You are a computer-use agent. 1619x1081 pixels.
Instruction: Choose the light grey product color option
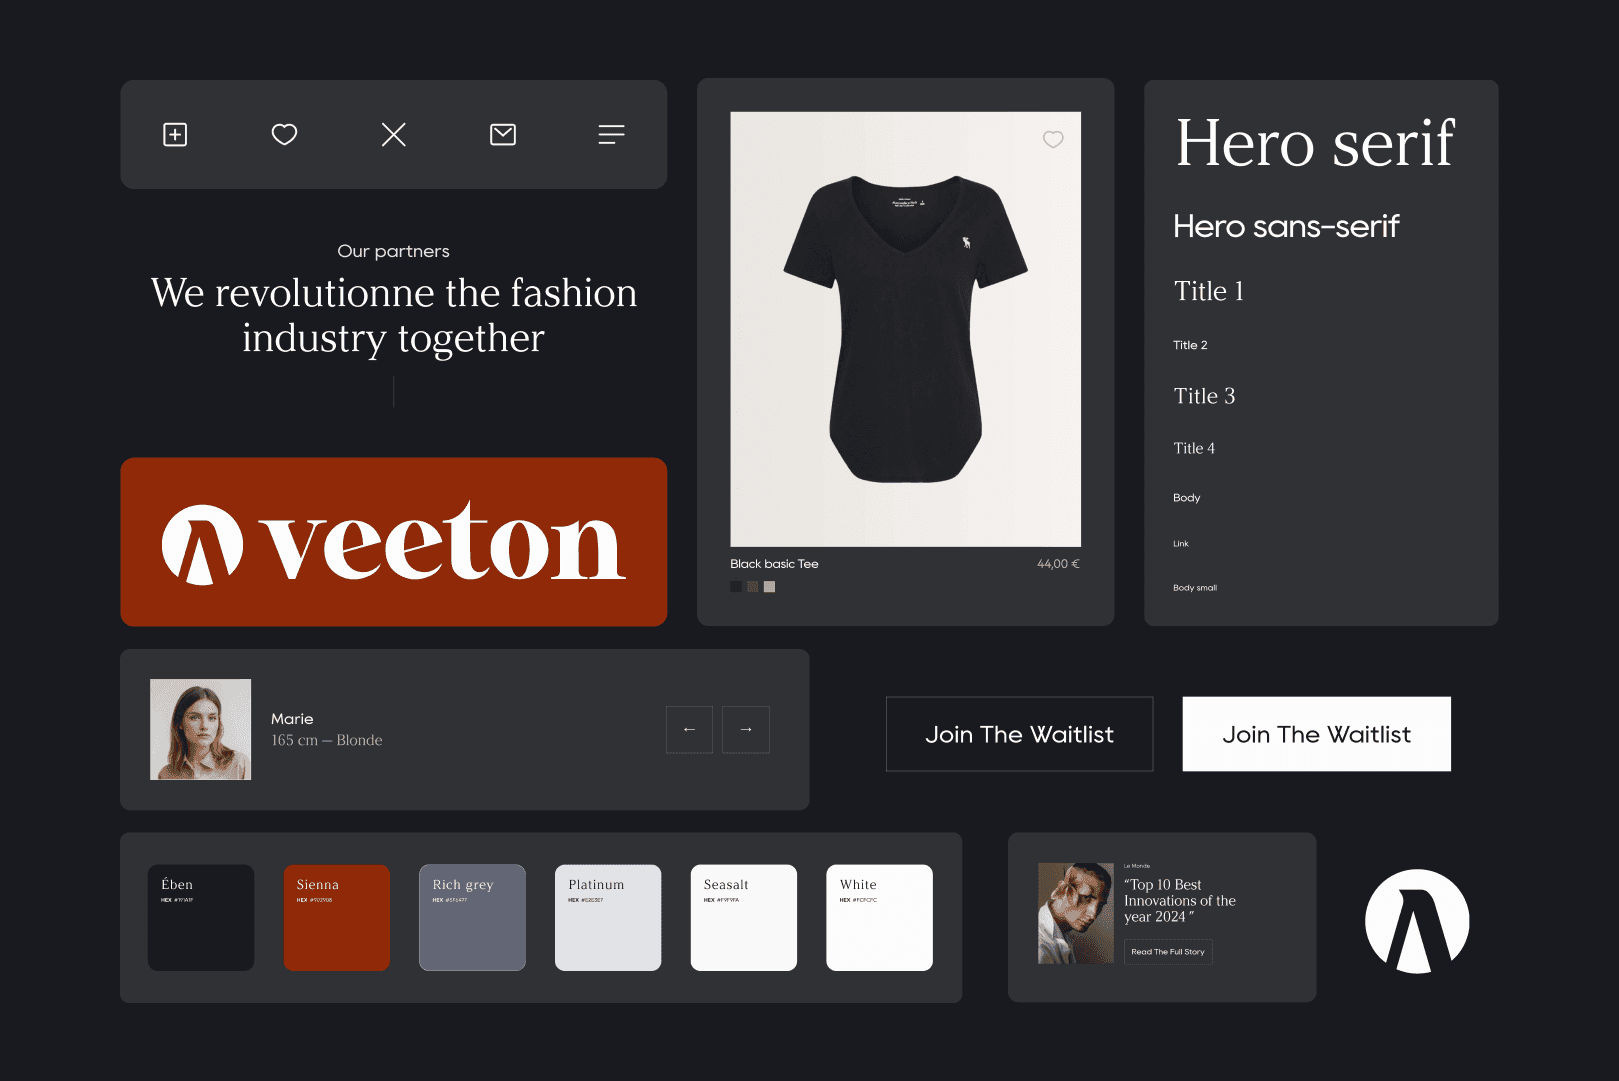pyautogui.click(x=769, y=587)
